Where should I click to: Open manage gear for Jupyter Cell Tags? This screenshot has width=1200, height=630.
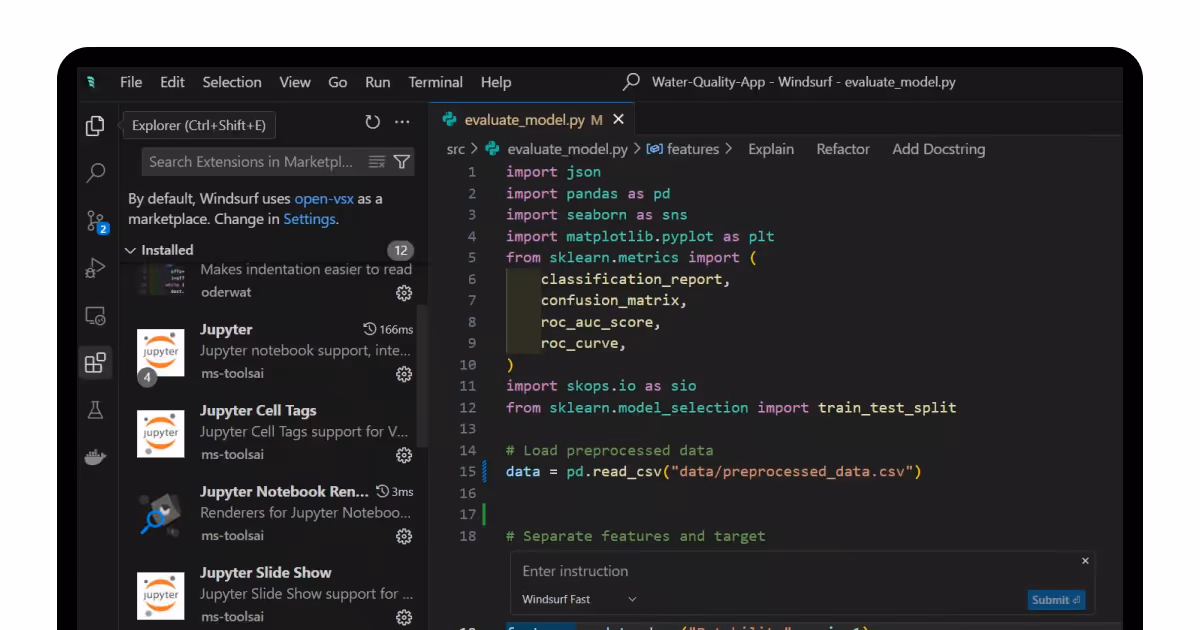pyautogui.click(x=404, y=455)
